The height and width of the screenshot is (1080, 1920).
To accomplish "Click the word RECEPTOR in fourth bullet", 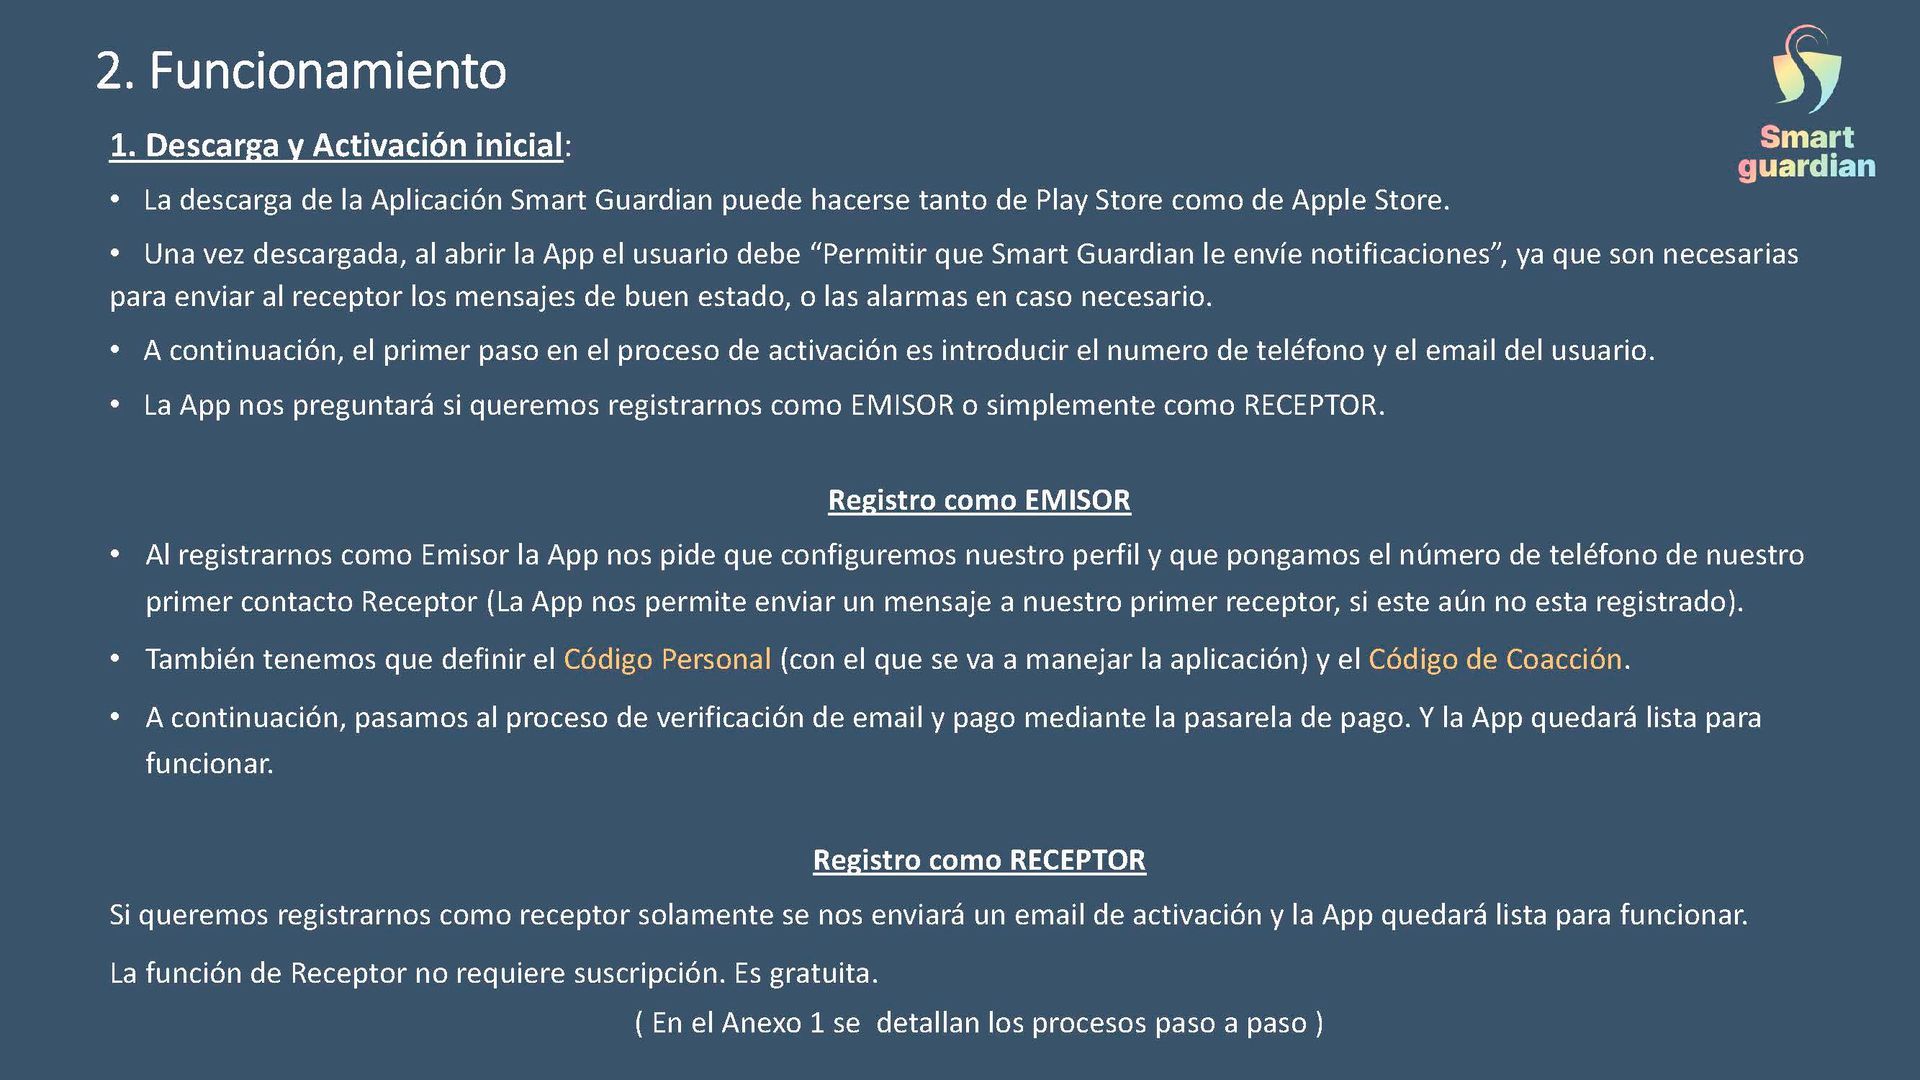I will click(1311, 406).
